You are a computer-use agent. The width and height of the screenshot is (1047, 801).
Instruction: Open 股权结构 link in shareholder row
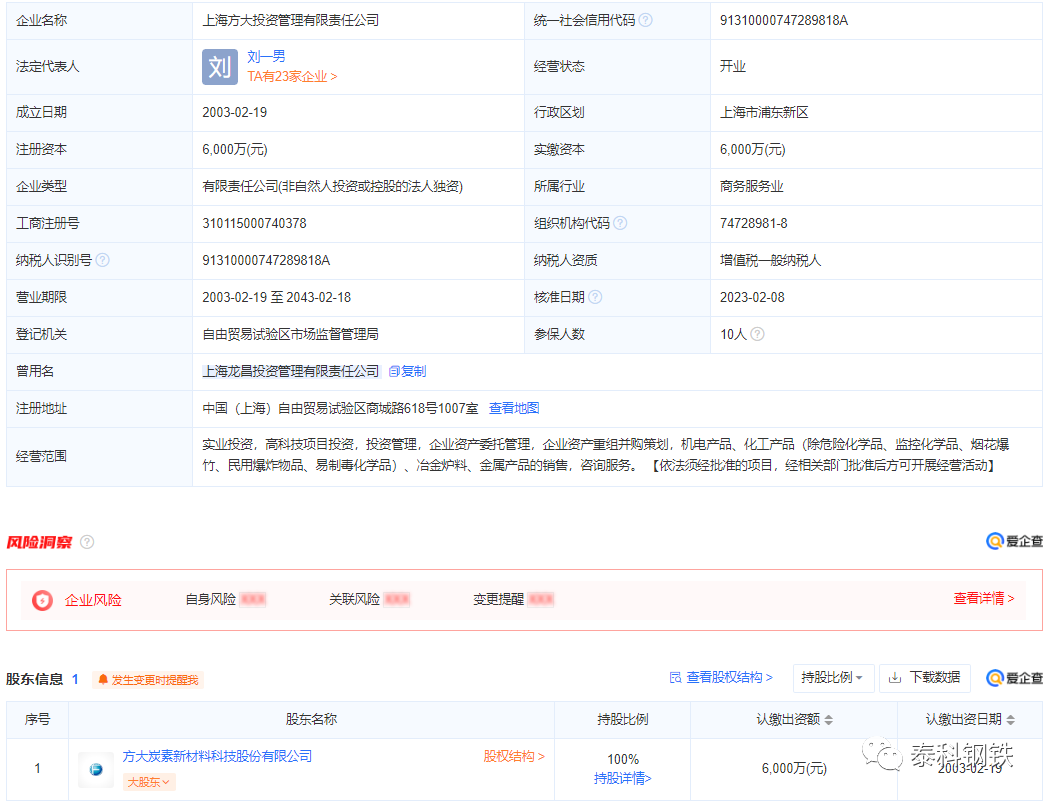tap(513, 756)
